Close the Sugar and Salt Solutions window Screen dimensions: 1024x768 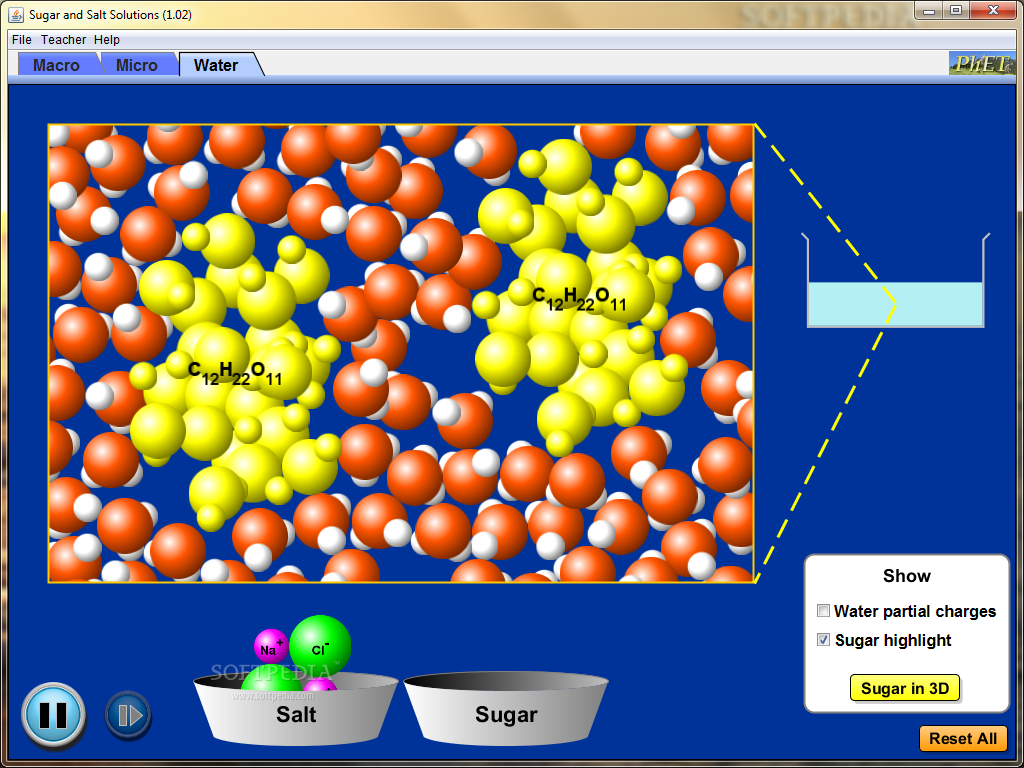(x=993, y=10)
